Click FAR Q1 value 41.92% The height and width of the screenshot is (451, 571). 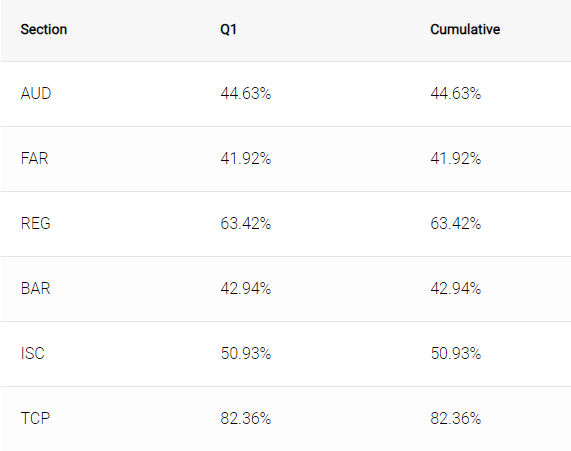[x=246, y=158]
